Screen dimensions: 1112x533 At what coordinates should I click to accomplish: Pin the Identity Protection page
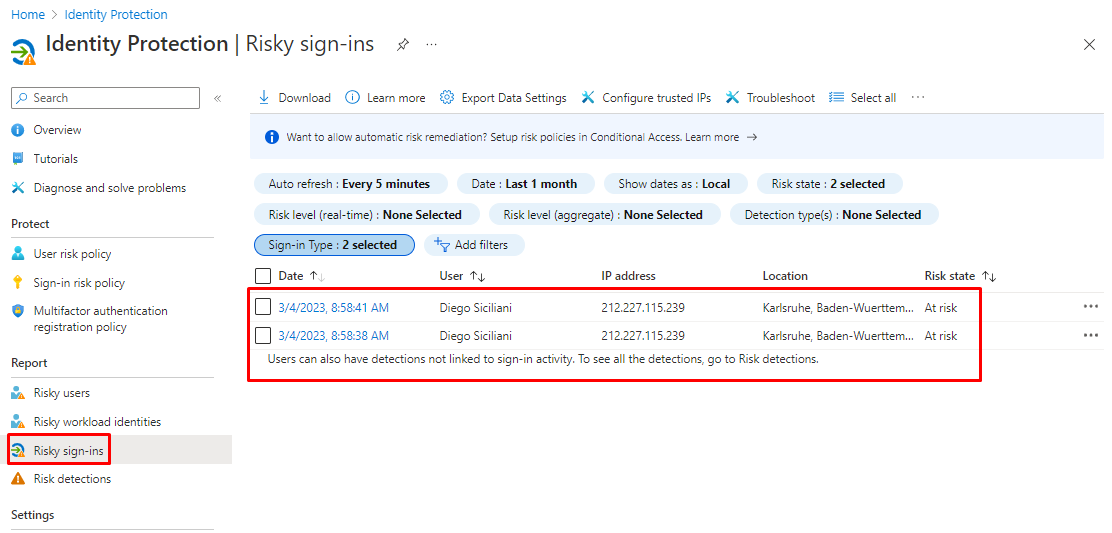(402, 45)
